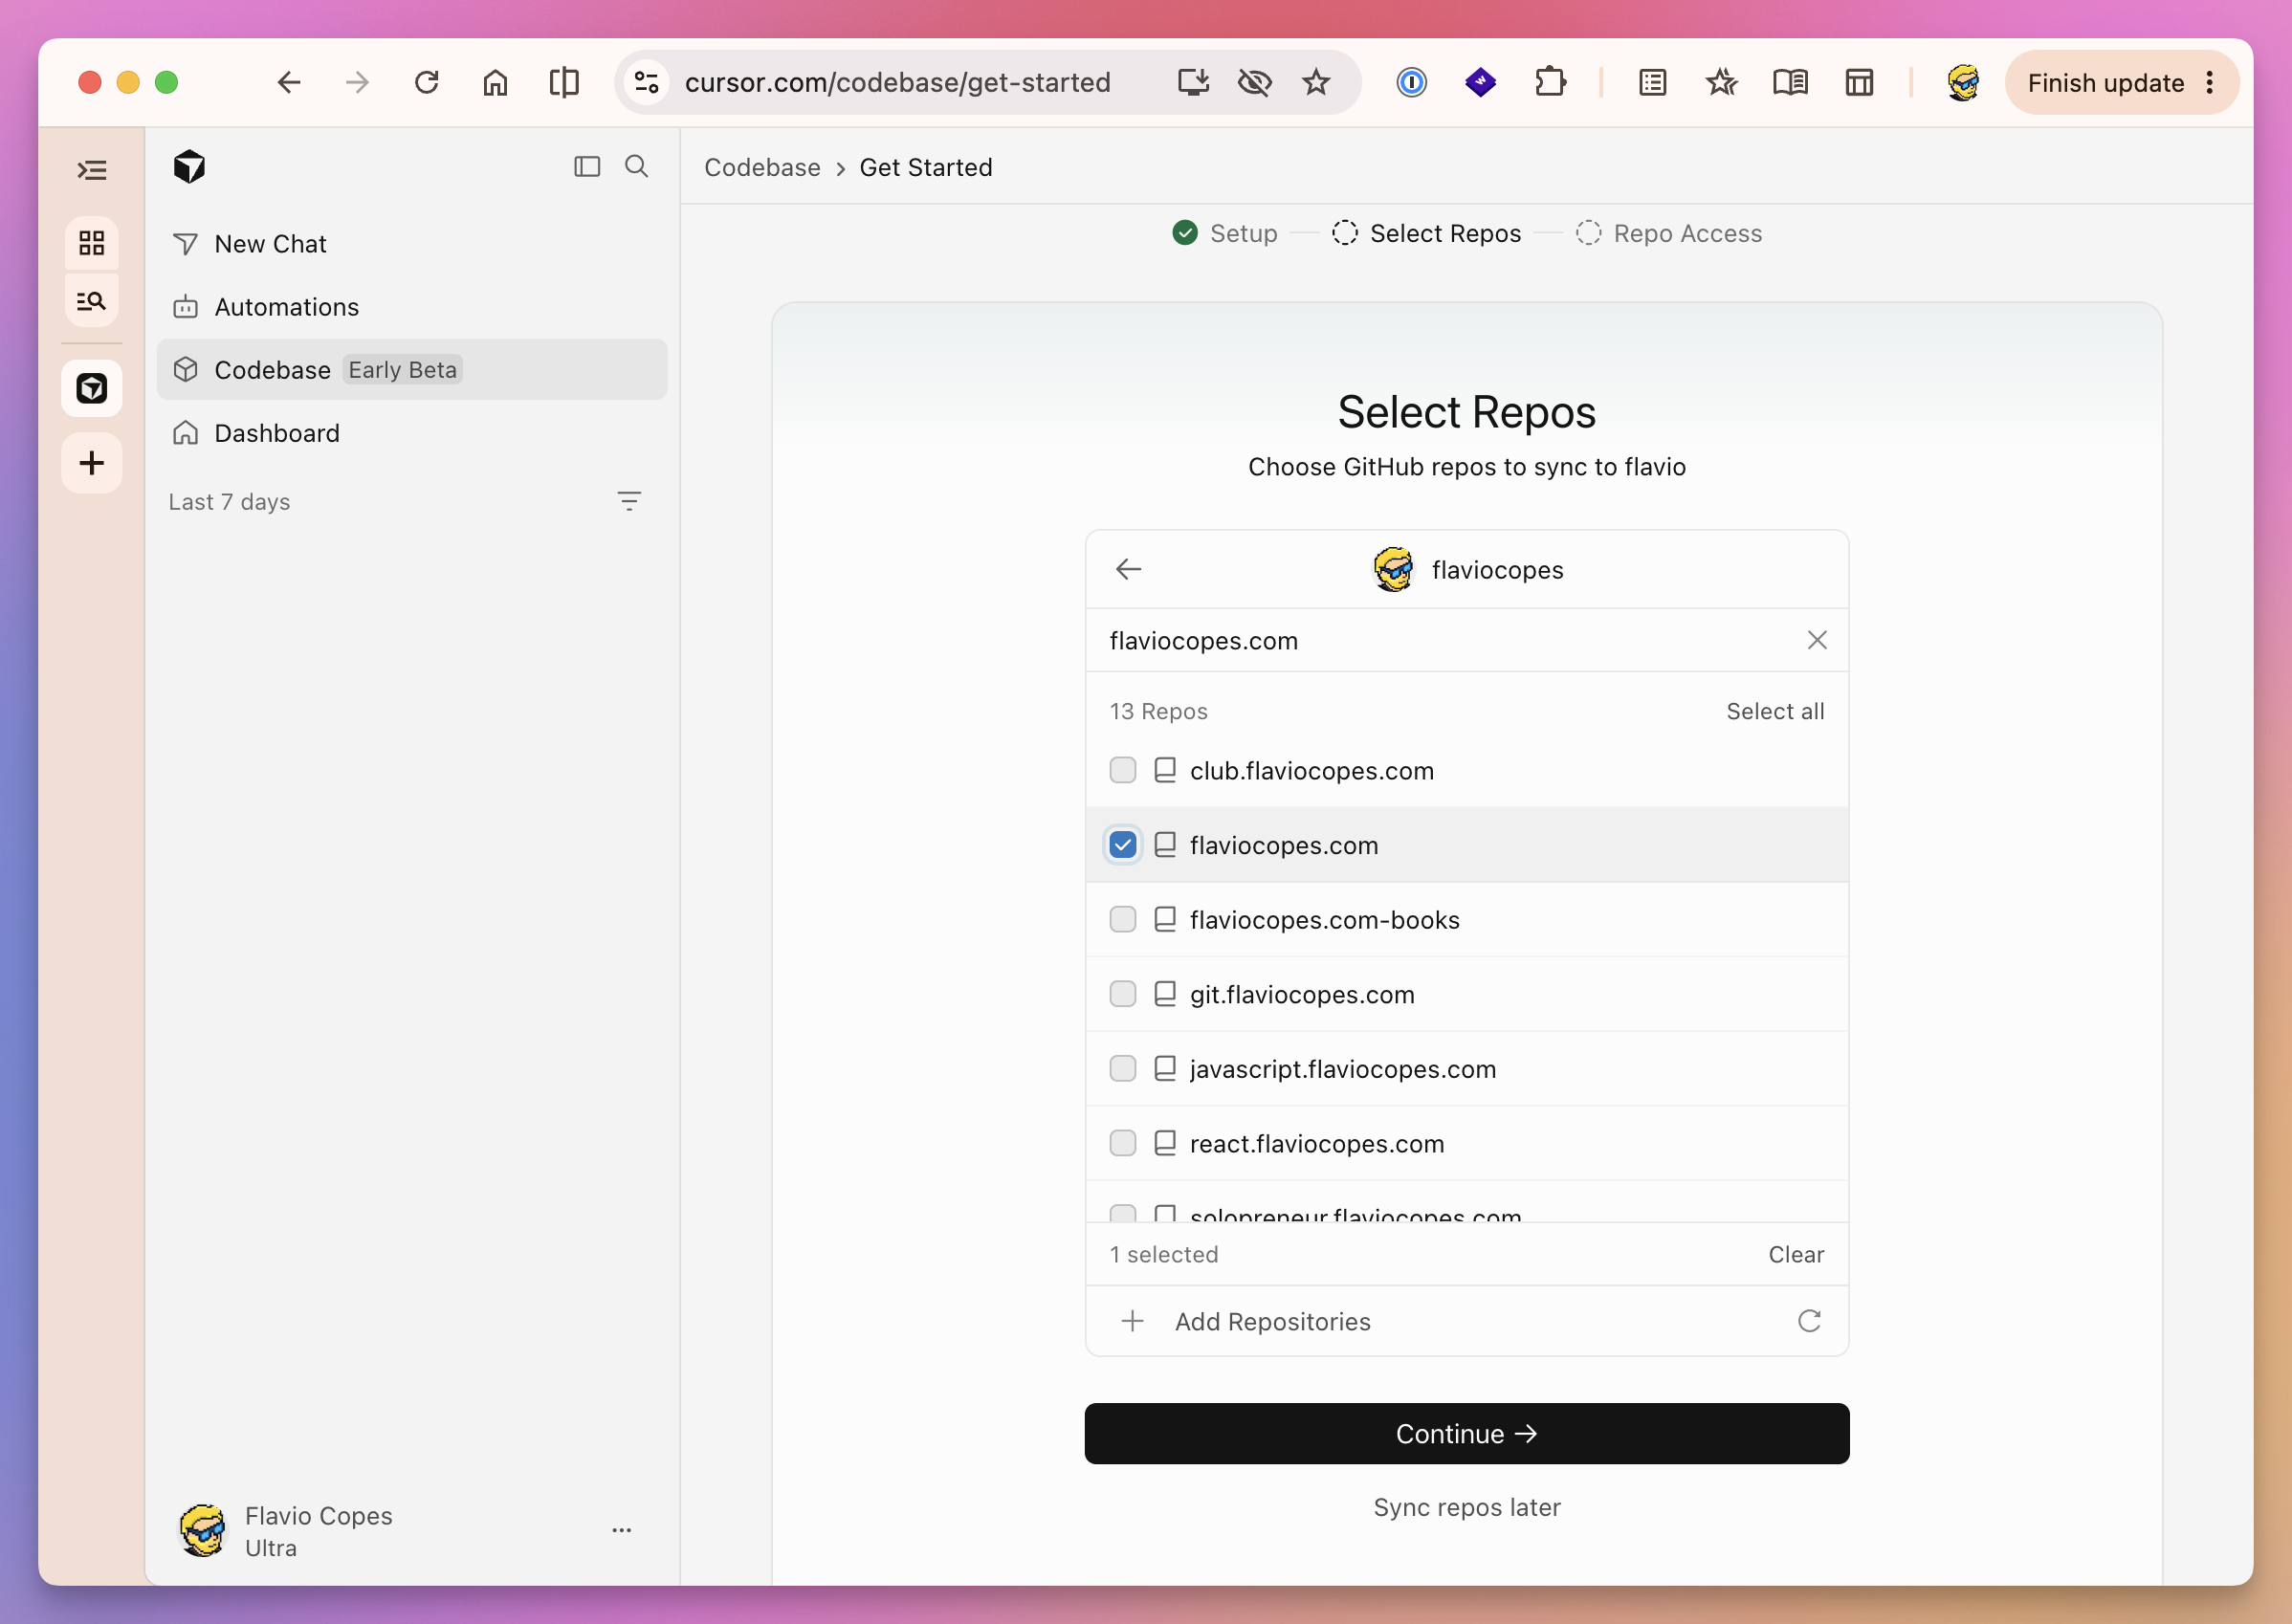Click git.flaviocopes.com repo name
The height and width of the screenshot is (1624, 2292).
[1302, 994]
